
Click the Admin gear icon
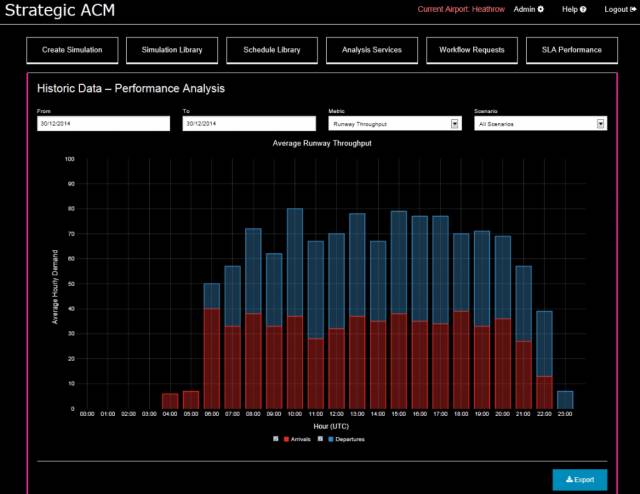541,9
